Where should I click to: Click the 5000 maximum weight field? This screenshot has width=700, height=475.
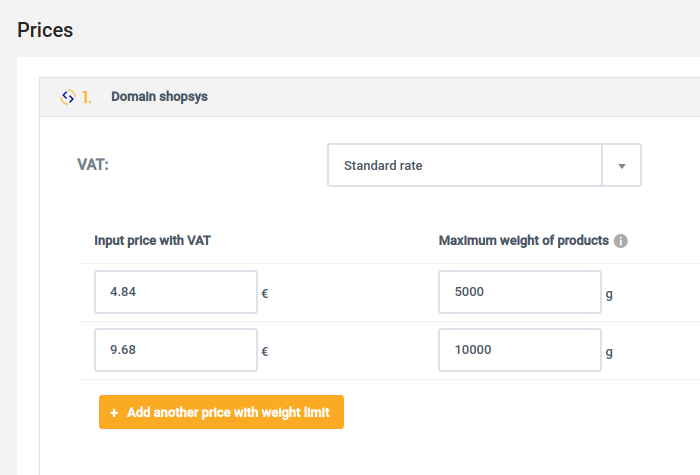click(x=520, y=292)
